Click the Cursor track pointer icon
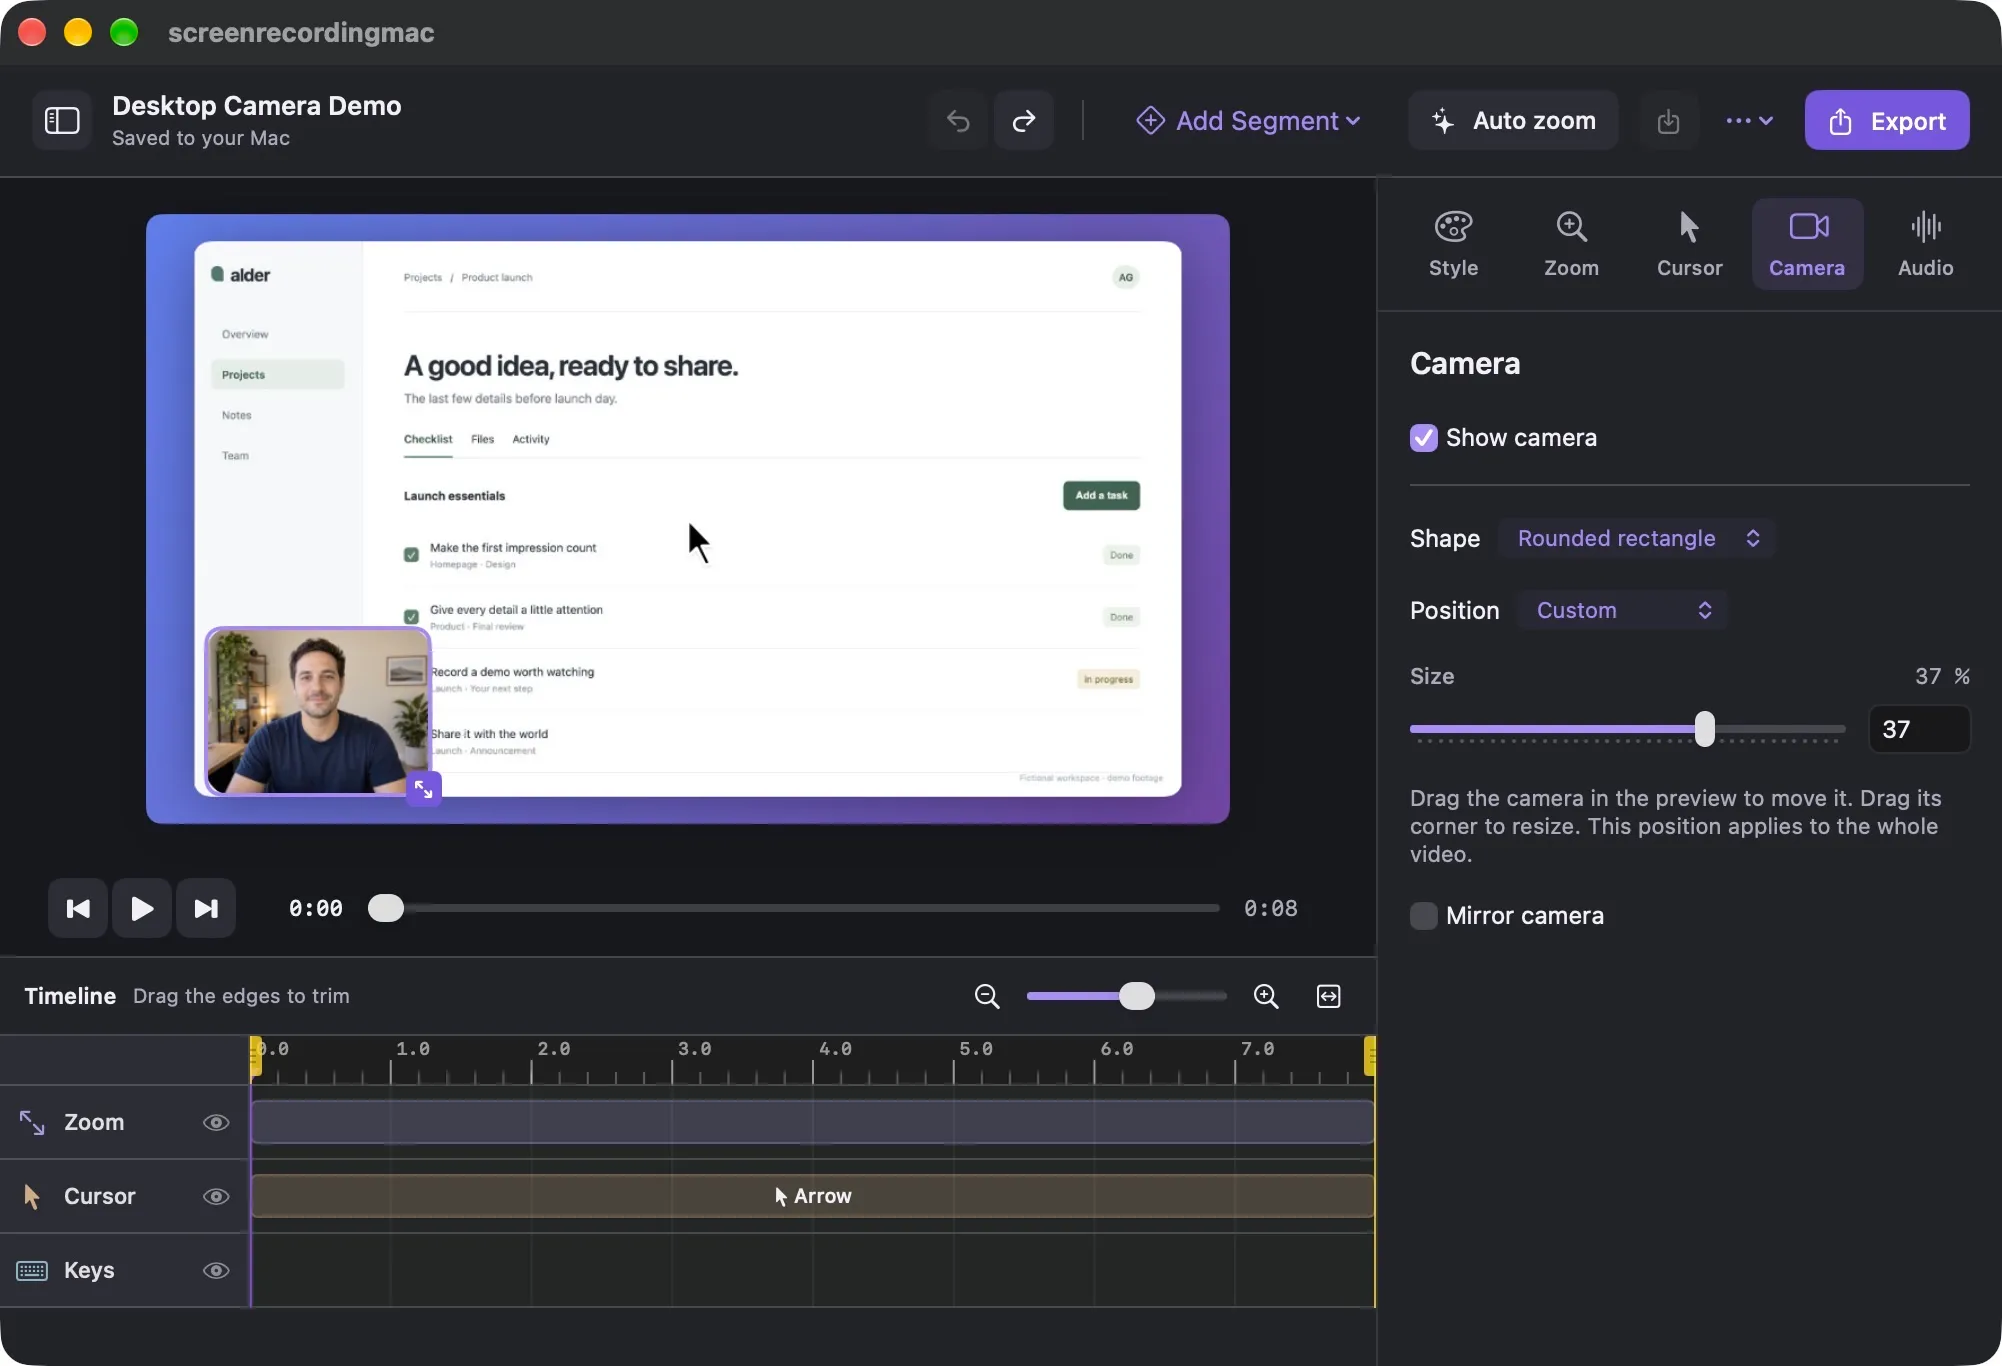This screenshot has height=1366, width=2002. (32, 1196)
